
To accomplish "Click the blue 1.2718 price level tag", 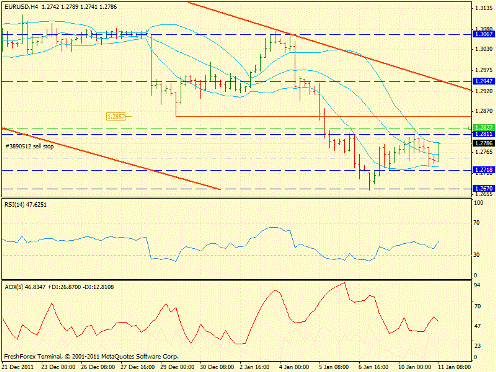I will pos(484,170).
